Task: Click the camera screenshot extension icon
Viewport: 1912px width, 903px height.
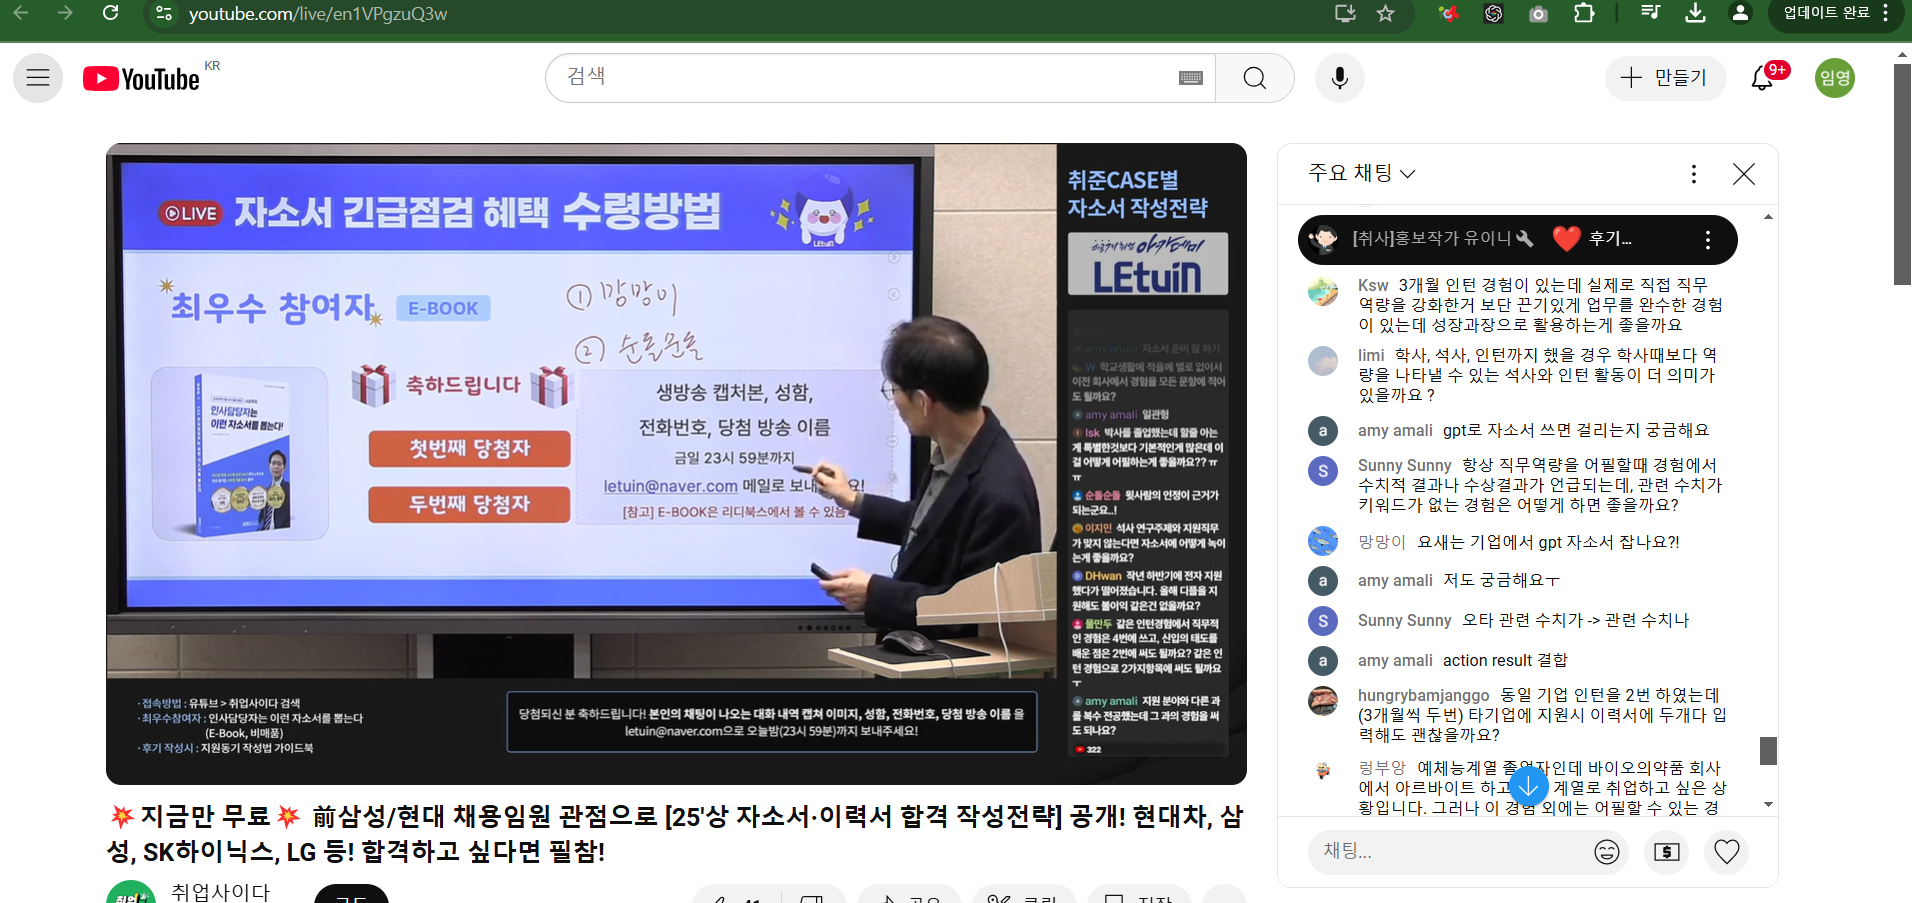Action: coord(1539,14)
